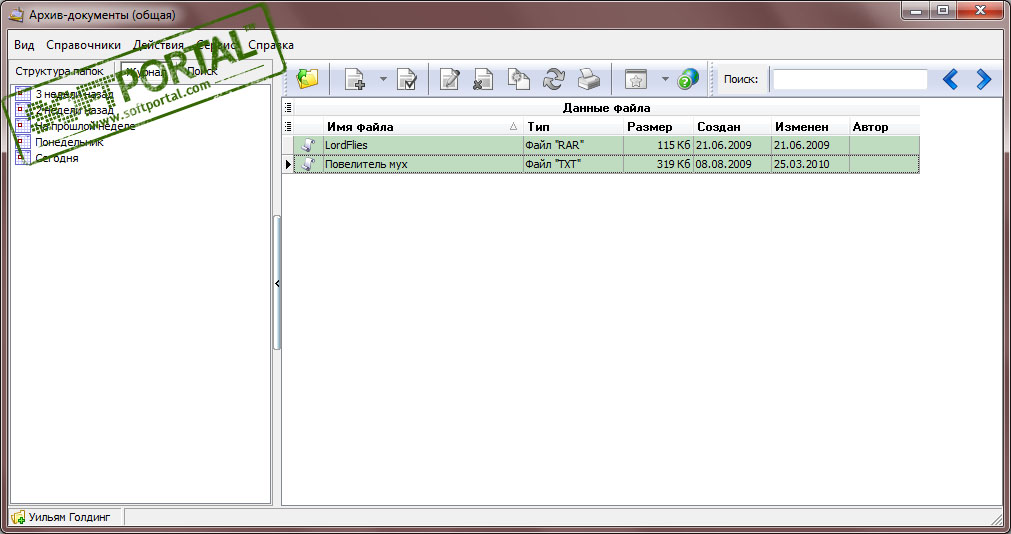This screenshot has height=534, width=1011.
Task: Click the Данные файла band header
Action: (607, 108)
